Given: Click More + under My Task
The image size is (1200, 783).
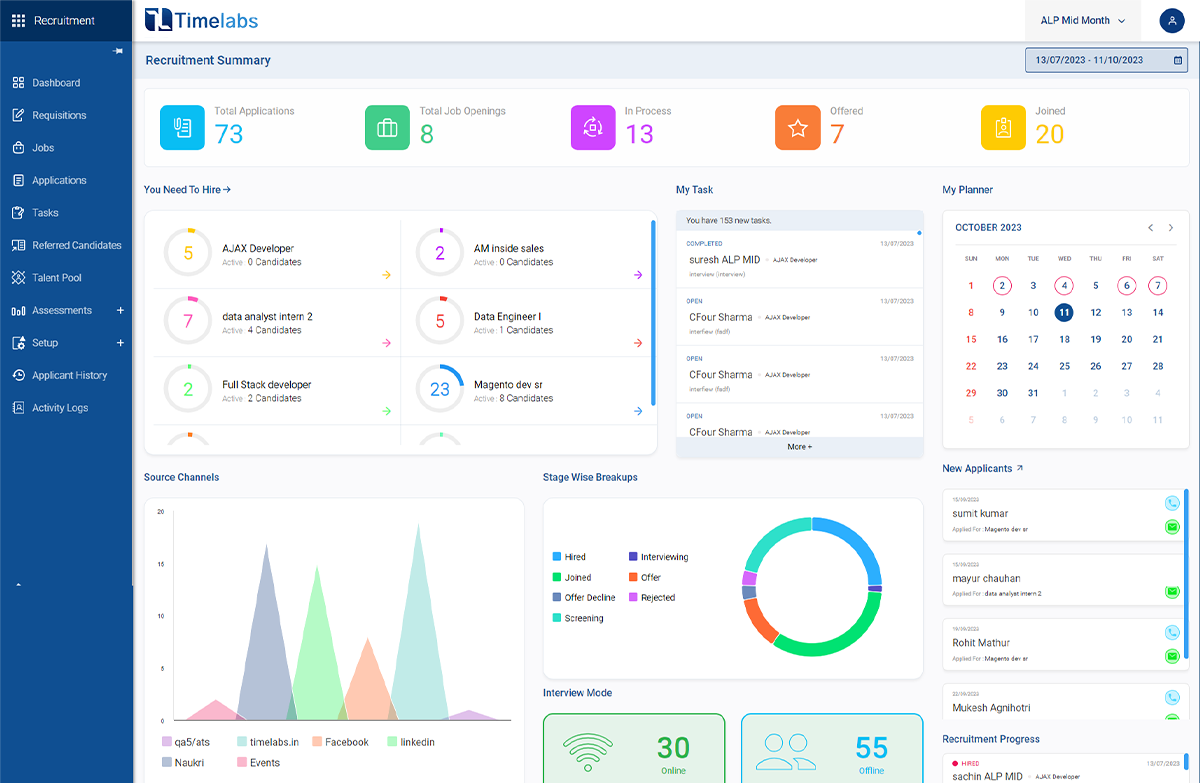Looking at the screenshot, I should pyautogui.click(x=799, y=447).
